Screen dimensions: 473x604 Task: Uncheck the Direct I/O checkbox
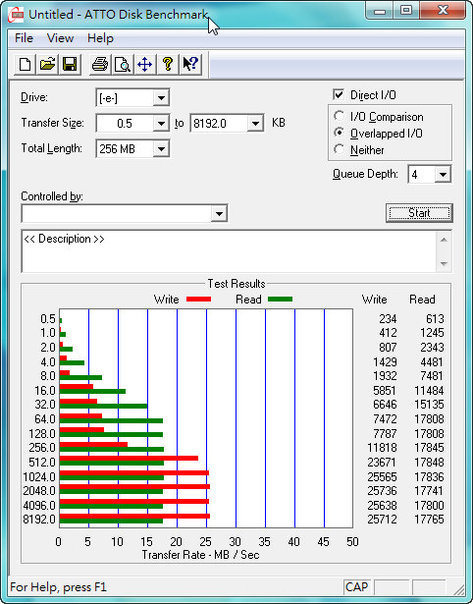tap(338, 95)
